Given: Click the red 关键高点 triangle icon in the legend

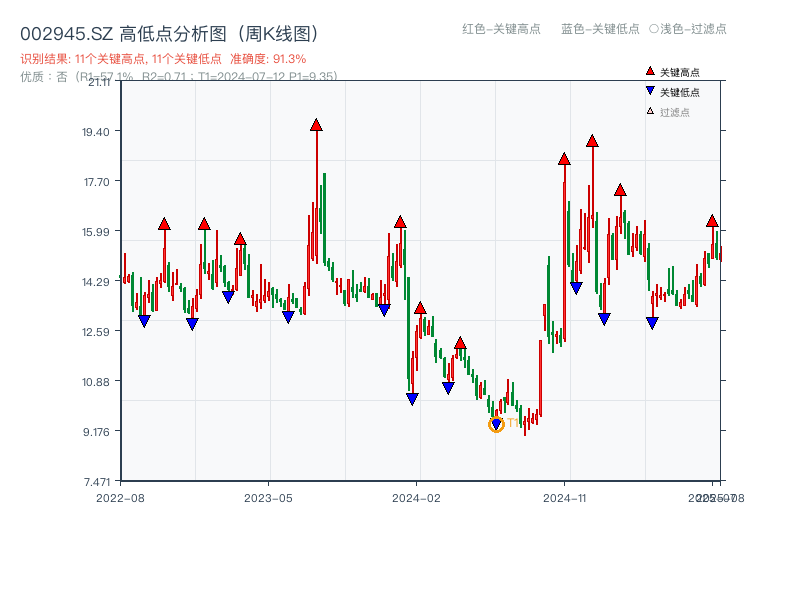Looking at the screenshot, I should pyautogui.click(x=649, y=70).
